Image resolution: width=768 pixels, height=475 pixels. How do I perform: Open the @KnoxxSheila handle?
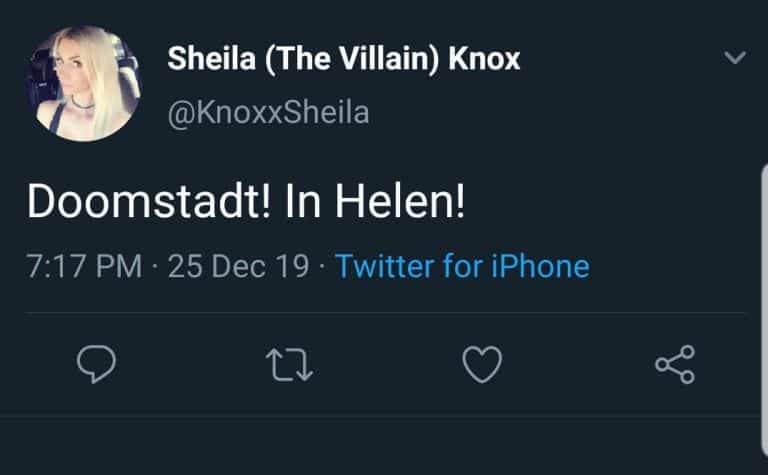pyautogui.click(x=268, y=113)
